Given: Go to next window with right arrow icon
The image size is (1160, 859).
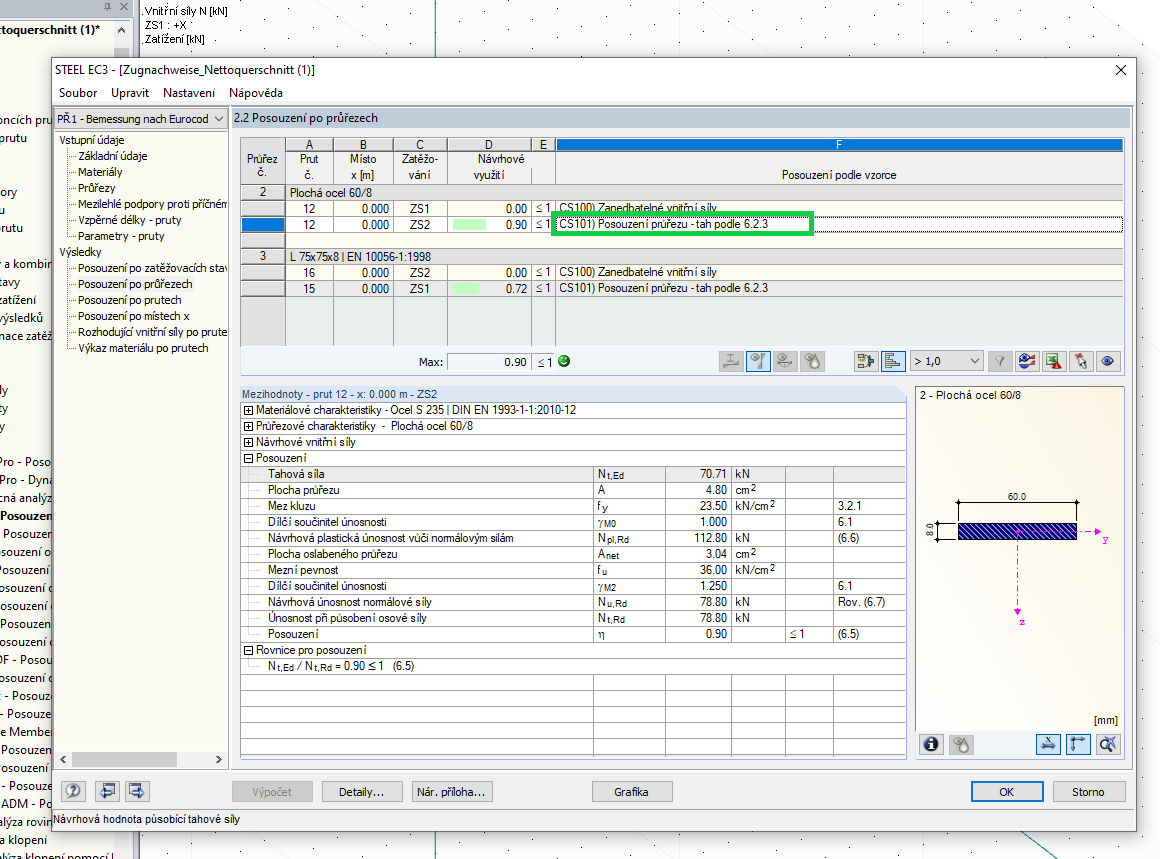Looking at the screenshot, I should click(137, 791).
